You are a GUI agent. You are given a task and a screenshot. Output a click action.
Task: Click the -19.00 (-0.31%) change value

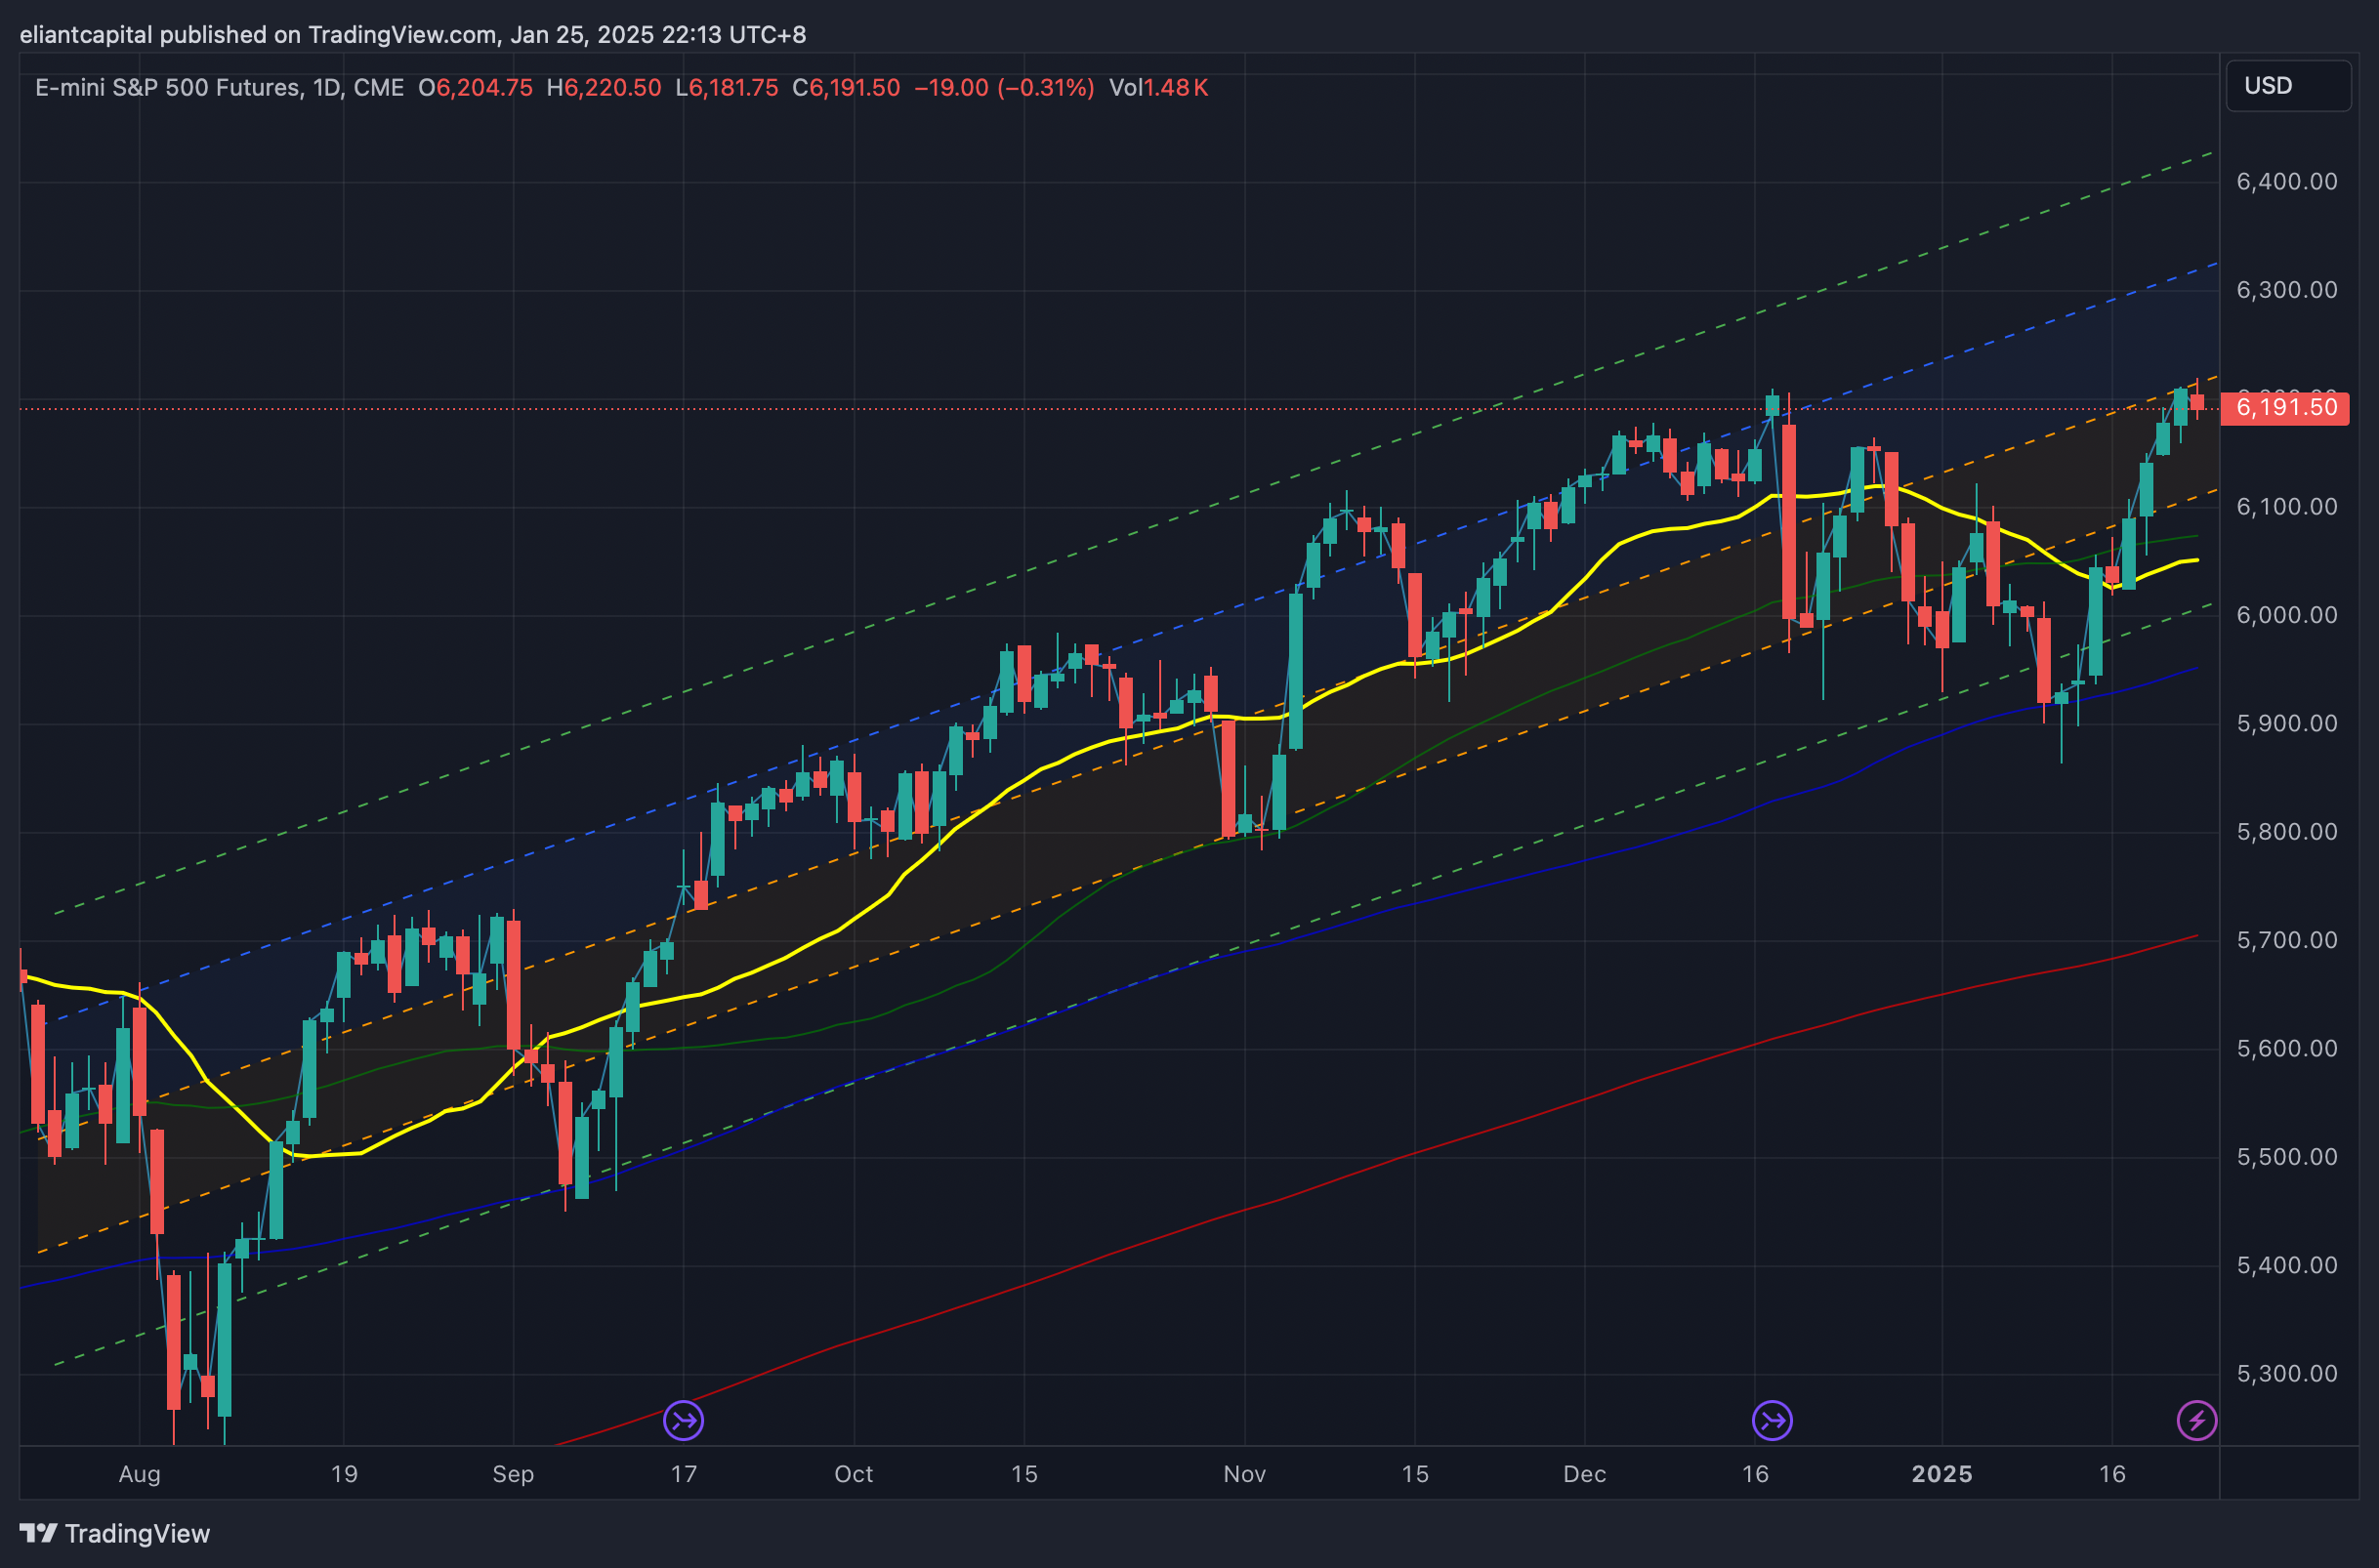coord(1004,88)
